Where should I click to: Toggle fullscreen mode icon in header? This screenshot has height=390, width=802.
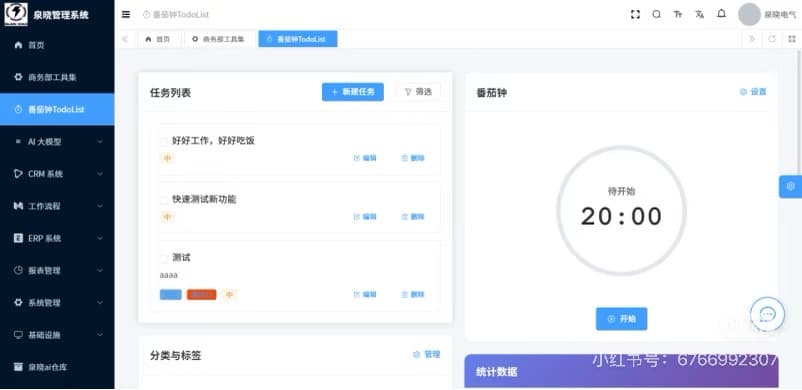click(x=635, y=14)
